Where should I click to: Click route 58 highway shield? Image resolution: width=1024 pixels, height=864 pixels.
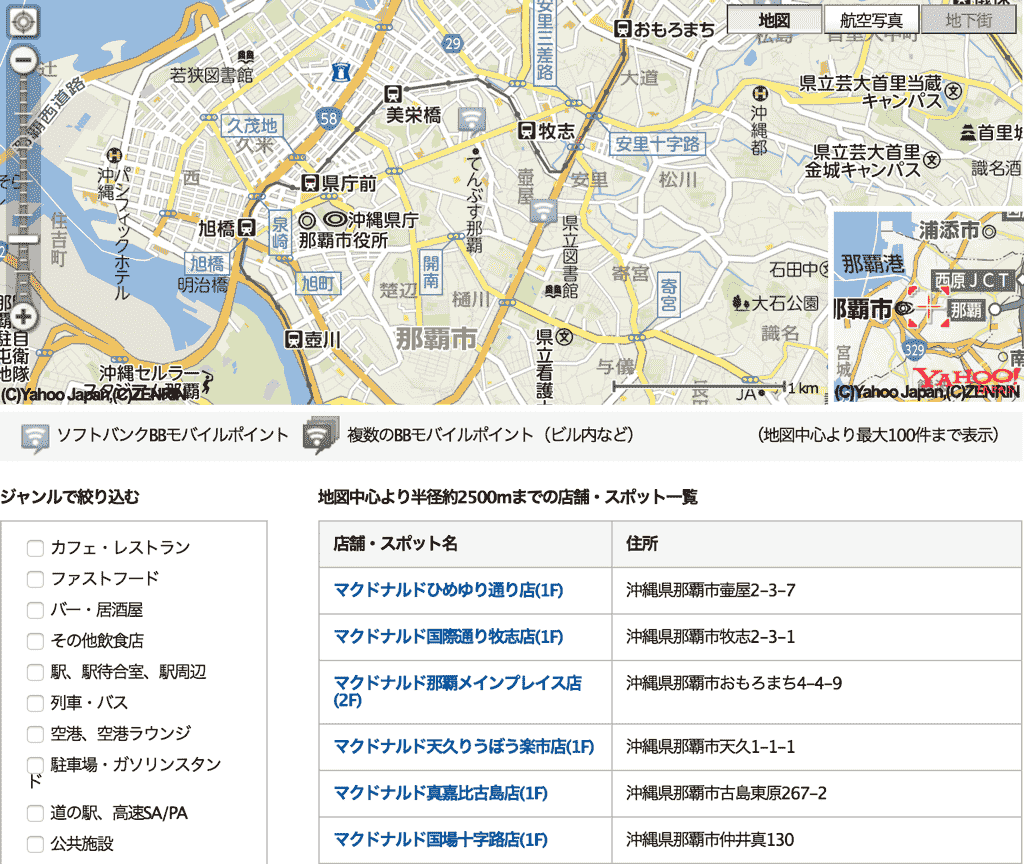[x=328, y=118]
